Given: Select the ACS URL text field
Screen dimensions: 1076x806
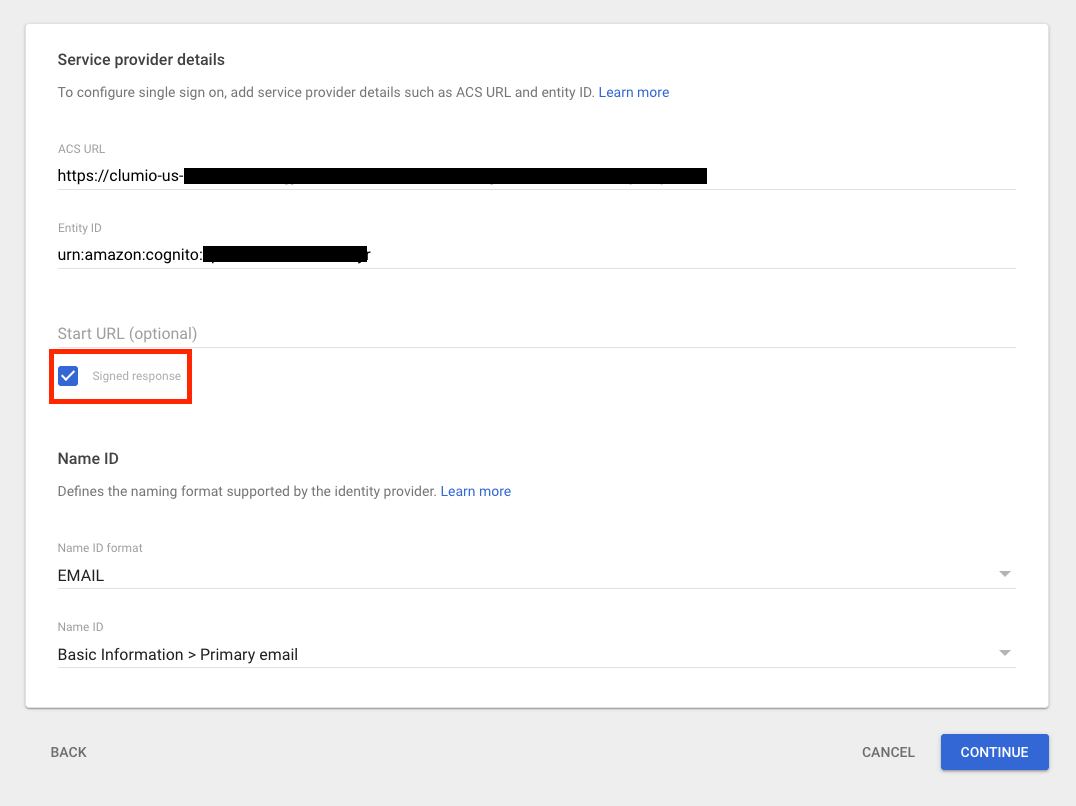Looking at the screenshot, I should click(x=400, y=175).
